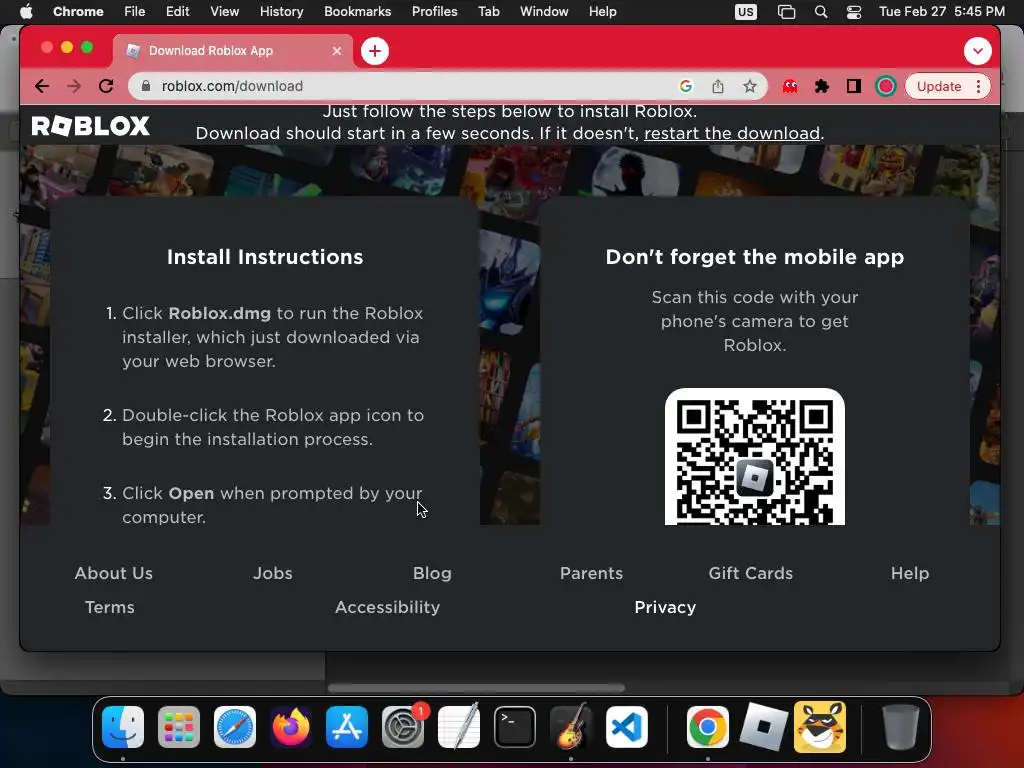
Task: Close the Download Roblox App tab
Action: point(337,51)
